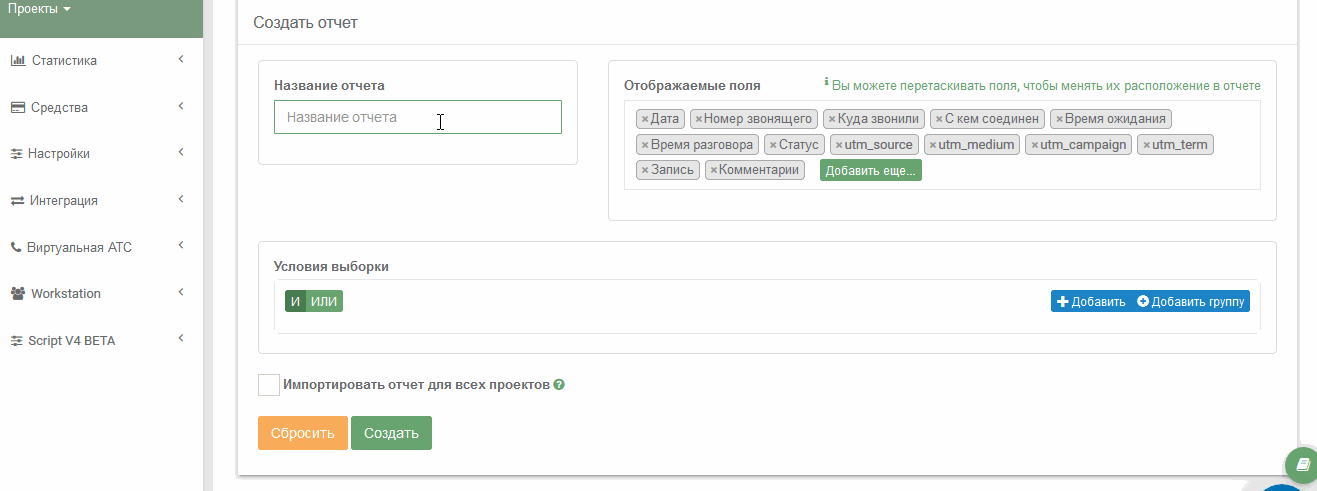Click the Workstation users icon

tap(18, 294)
